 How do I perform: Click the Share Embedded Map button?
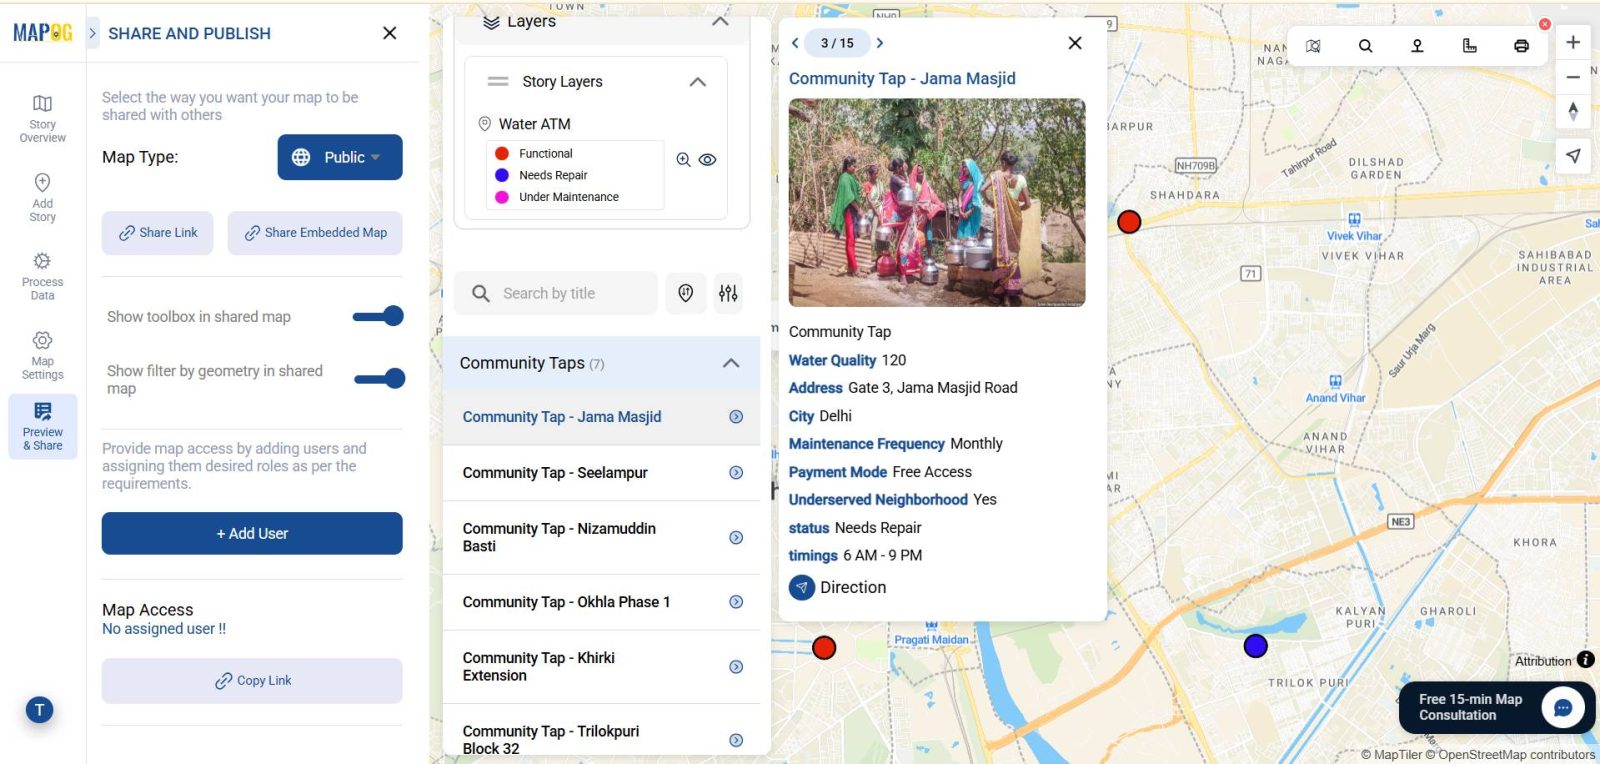(x=315, y=233)
